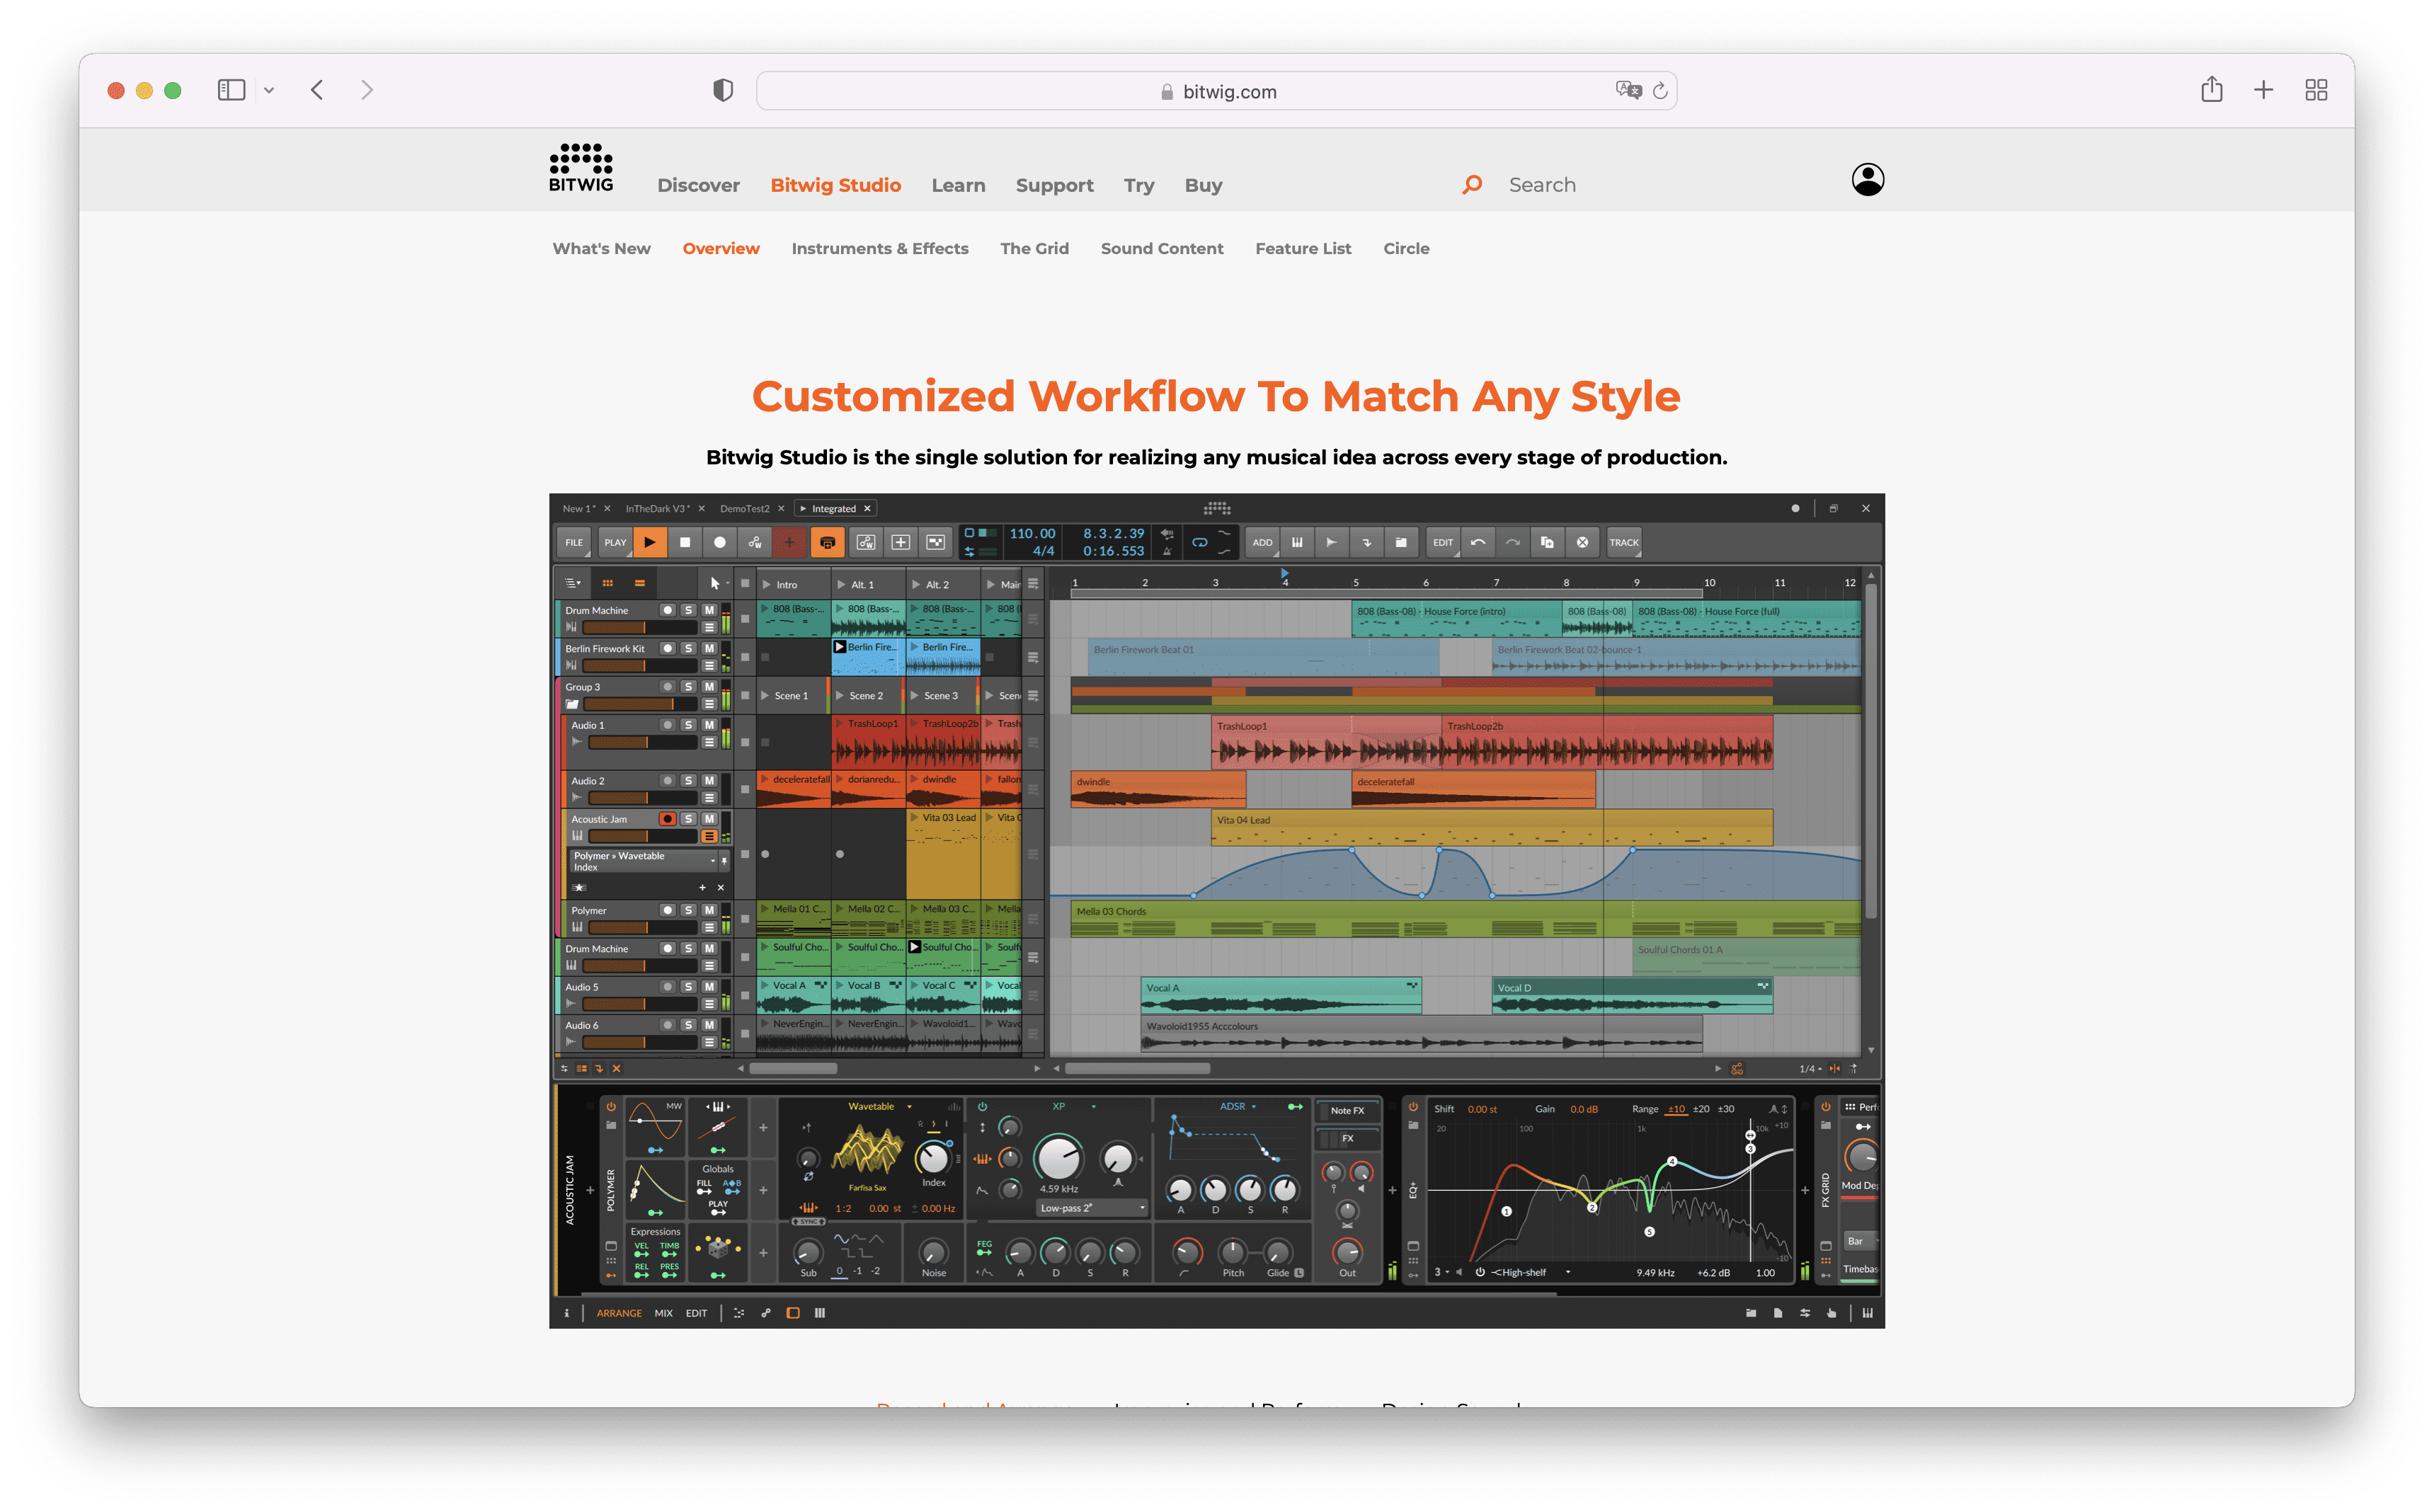This screenshot has width=2434, height=1512.
Task: Toggle the orange clip launcher overdub button
Action: pyautogui.click(x=827, y=543)
